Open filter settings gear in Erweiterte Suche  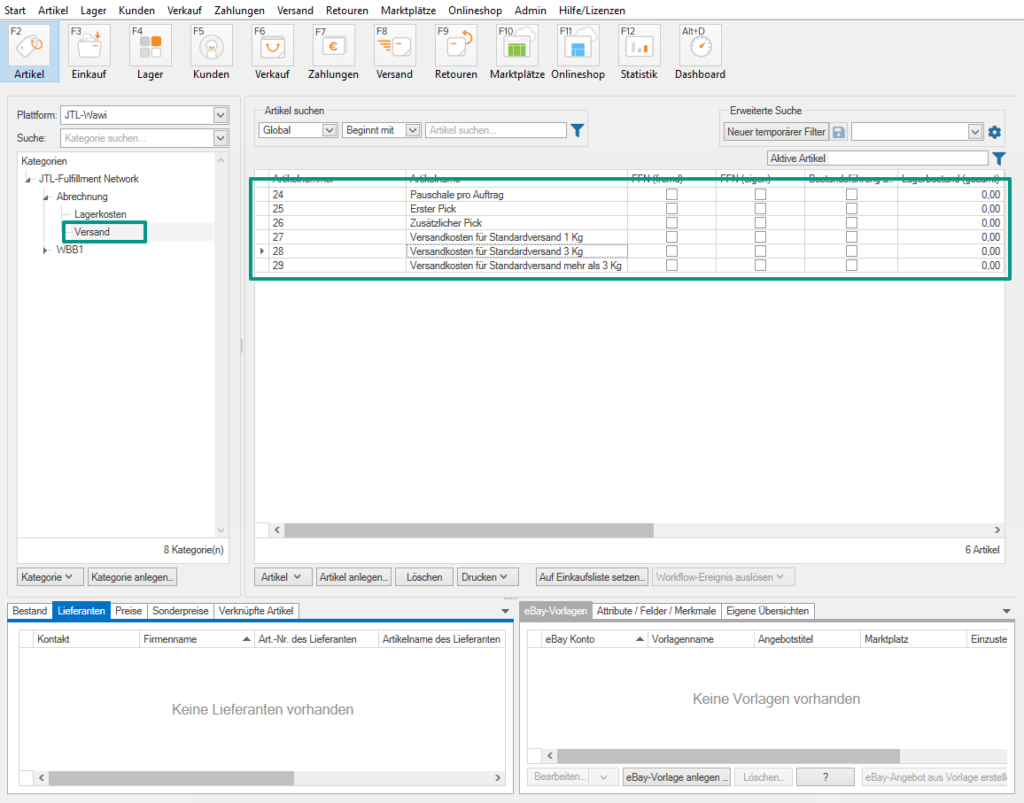click(994, 132)
